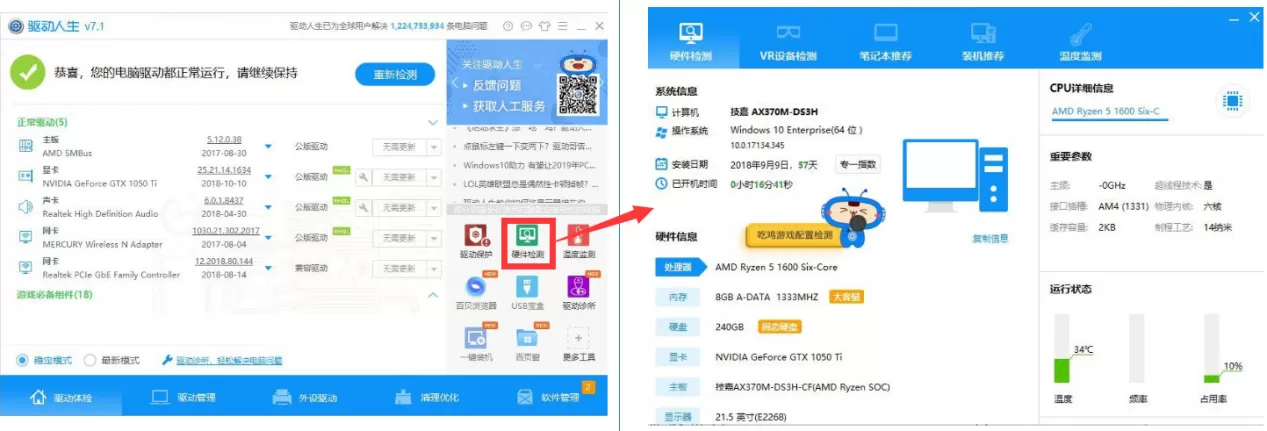
Task: Click 声卡 speaker icon in driver list
Action: click(x=26, y=207)
